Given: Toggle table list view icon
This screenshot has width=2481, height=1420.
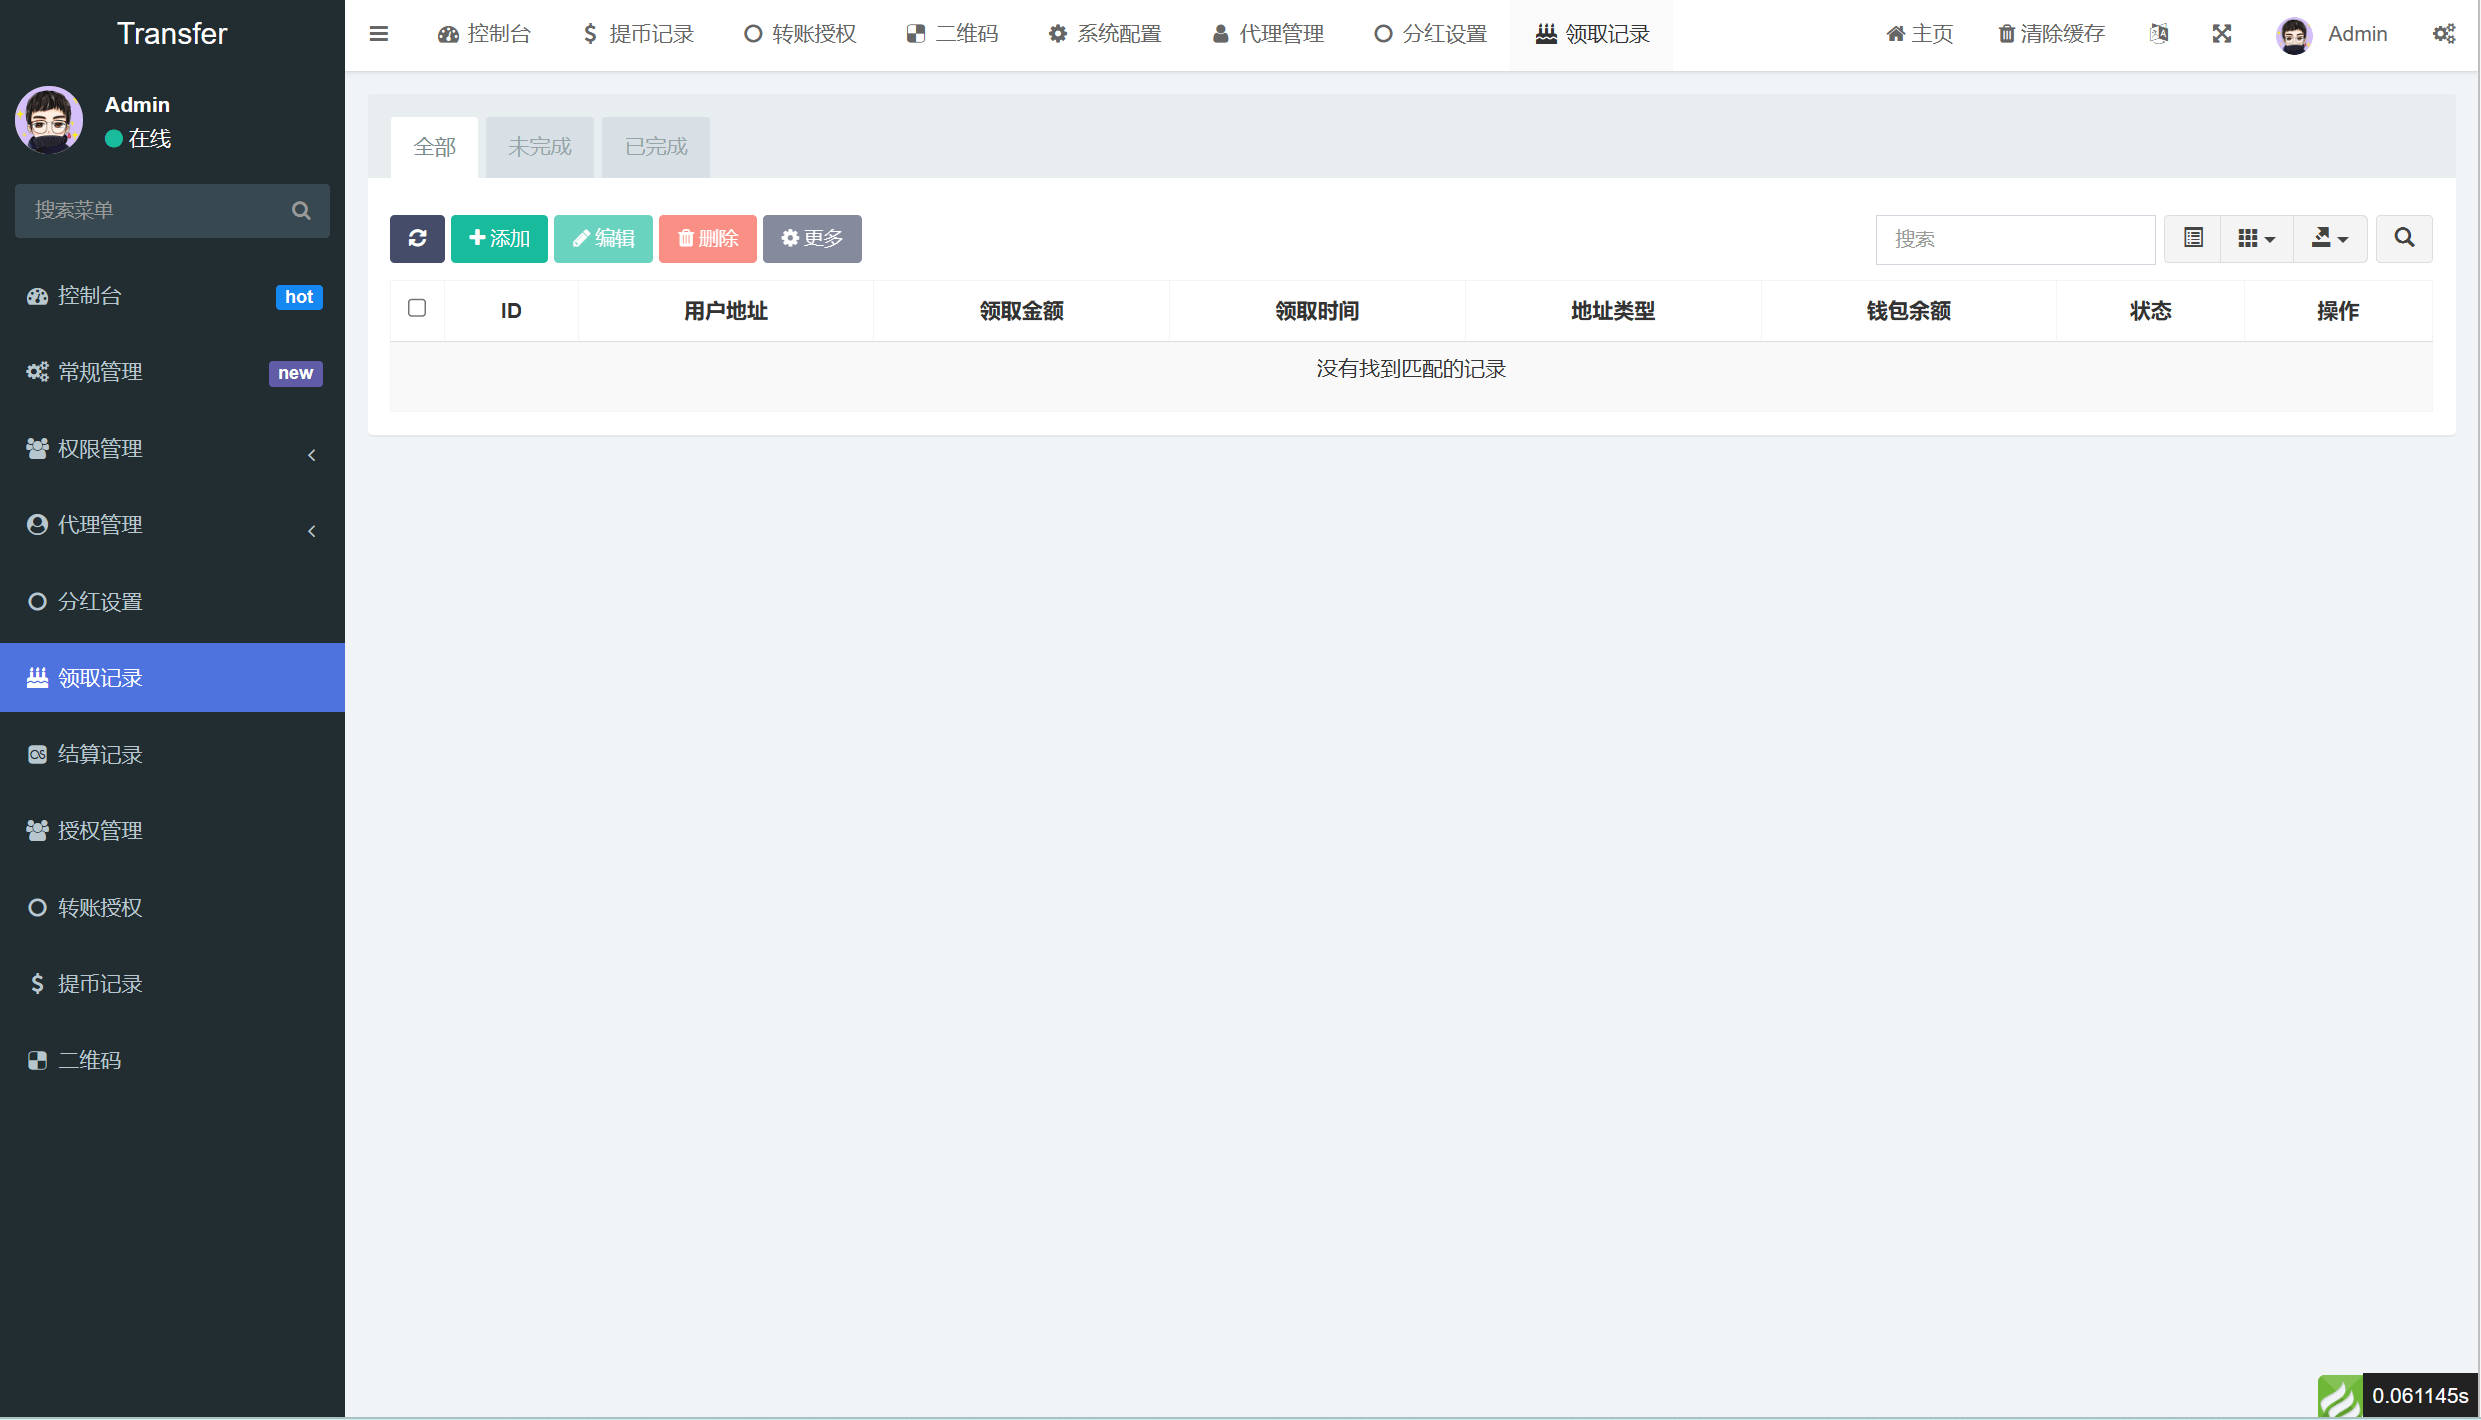Looking at the screenshot, I should pyautogui.click(x=2193, y=238).
